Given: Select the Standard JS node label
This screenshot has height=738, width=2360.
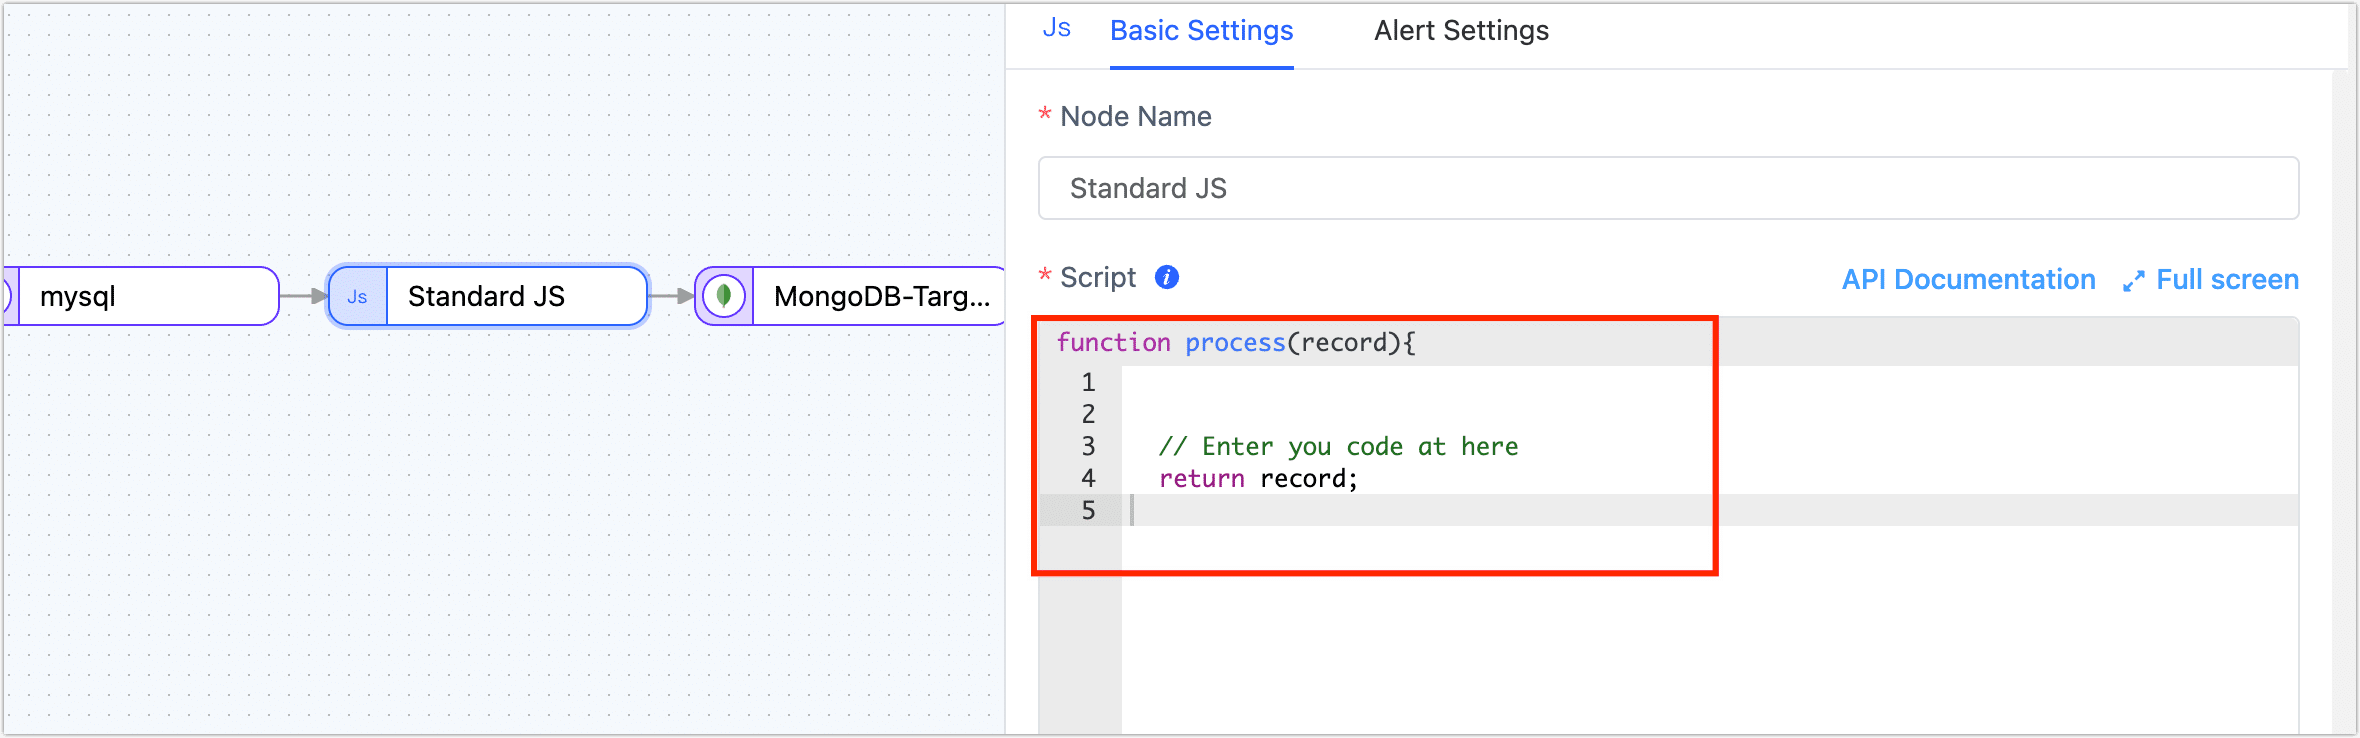Looking at the screenshot, I should click(486, 297).
